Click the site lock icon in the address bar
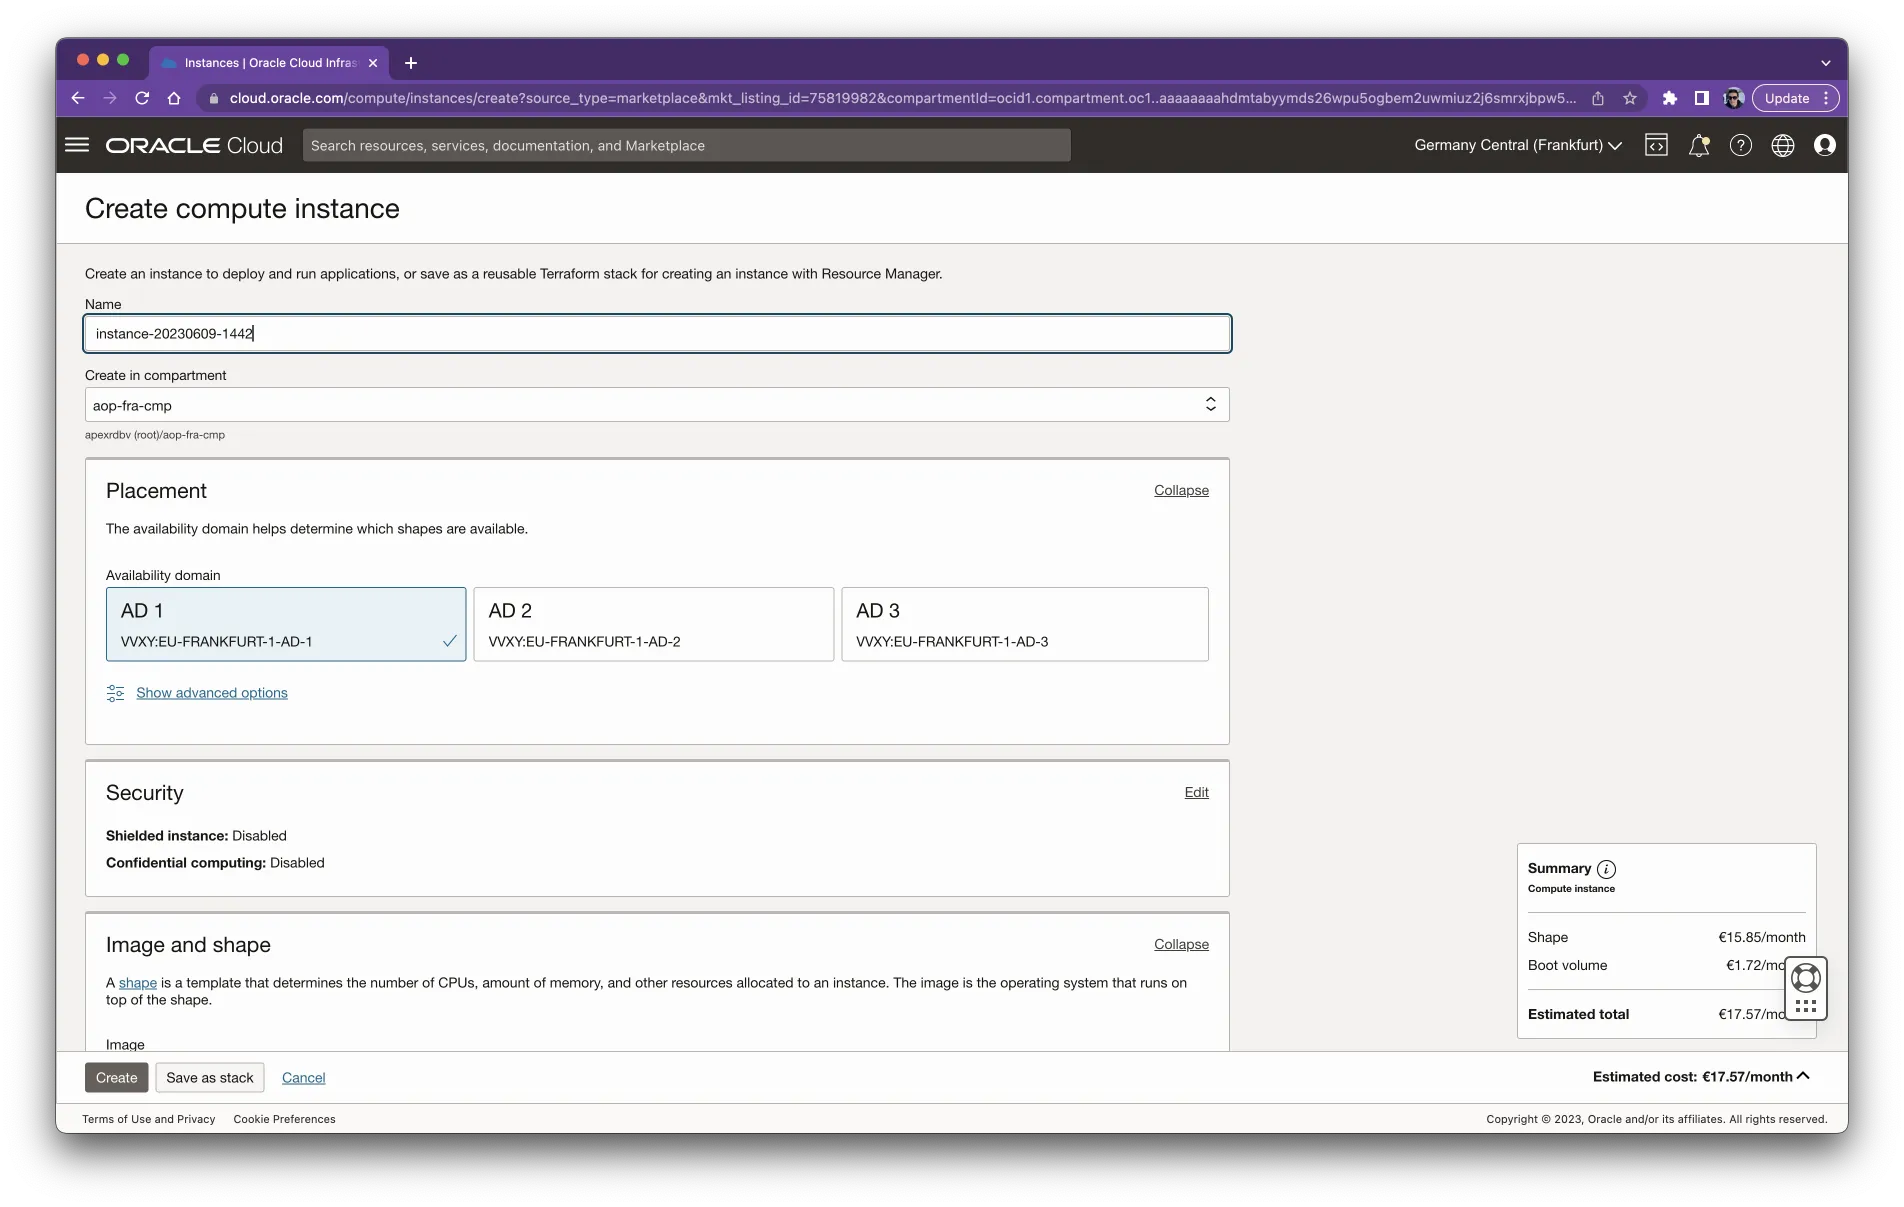The image size is (1904, 1207). (x=213, y=98)
